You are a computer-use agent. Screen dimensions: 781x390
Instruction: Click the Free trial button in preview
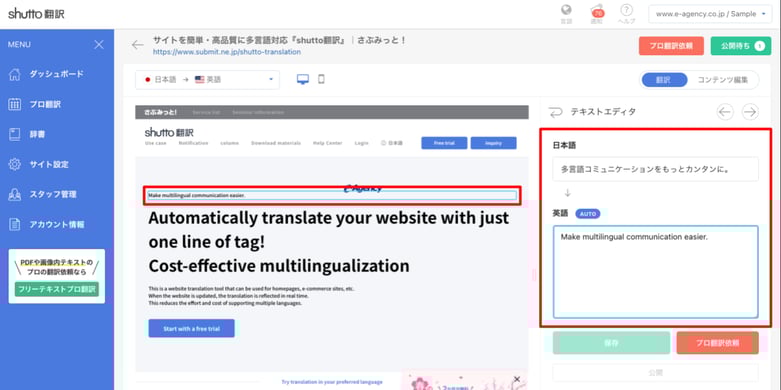coord(444,143)
